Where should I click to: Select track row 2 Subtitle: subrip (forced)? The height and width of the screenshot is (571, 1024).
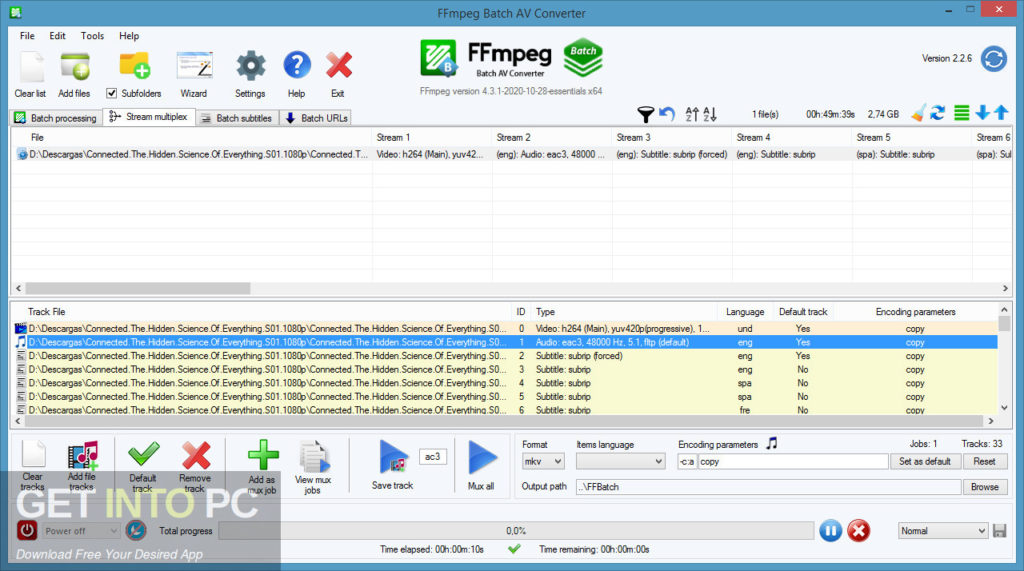(505, 356)
